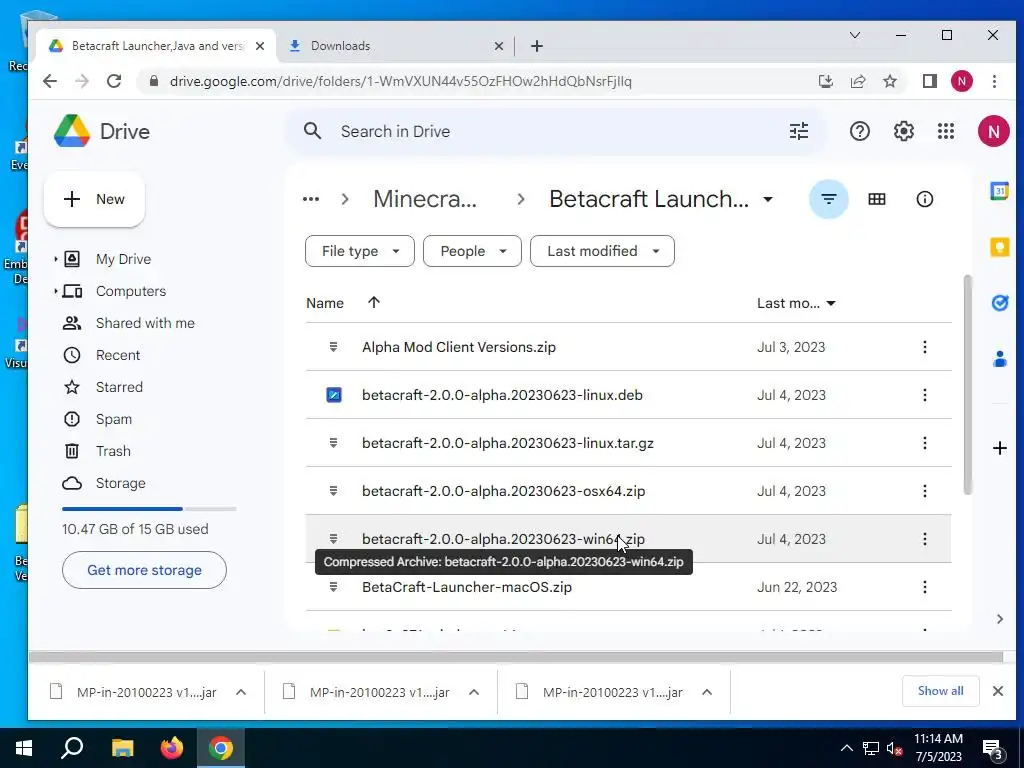The image size is (1024, 768).
Task: Open the Betacraft Launcher folder dropdown menu
Action: [768, 199]
